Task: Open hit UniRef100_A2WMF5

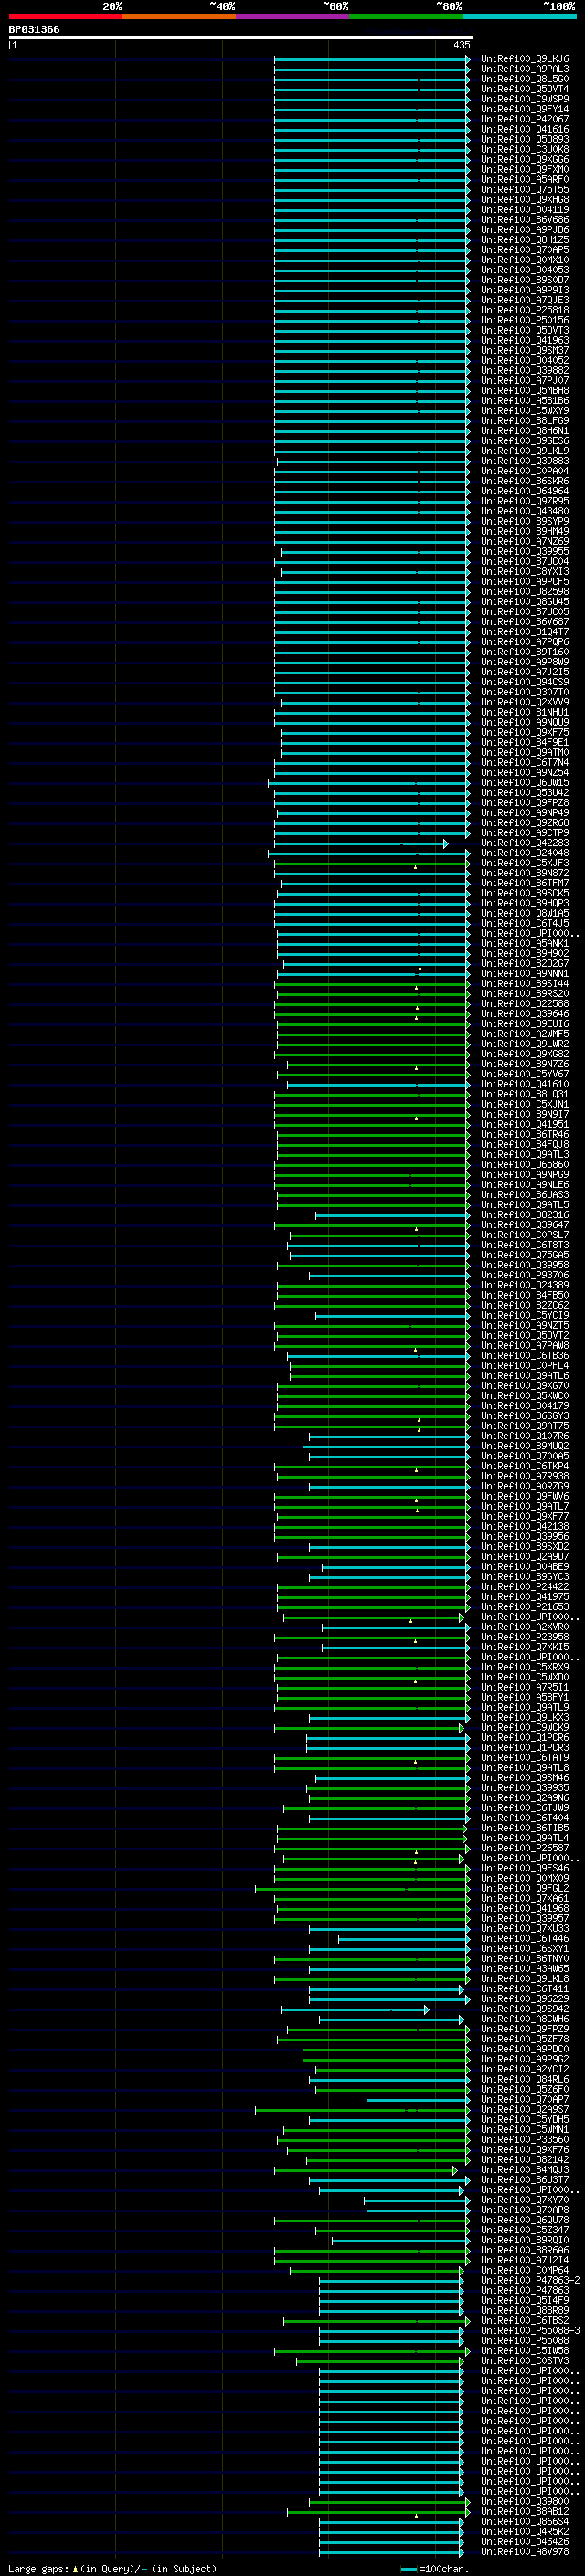Action: point(525,1035)
